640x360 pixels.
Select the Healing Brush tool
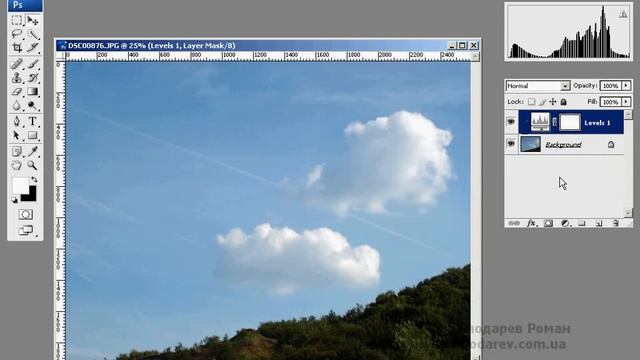click(x=17, y=64)
